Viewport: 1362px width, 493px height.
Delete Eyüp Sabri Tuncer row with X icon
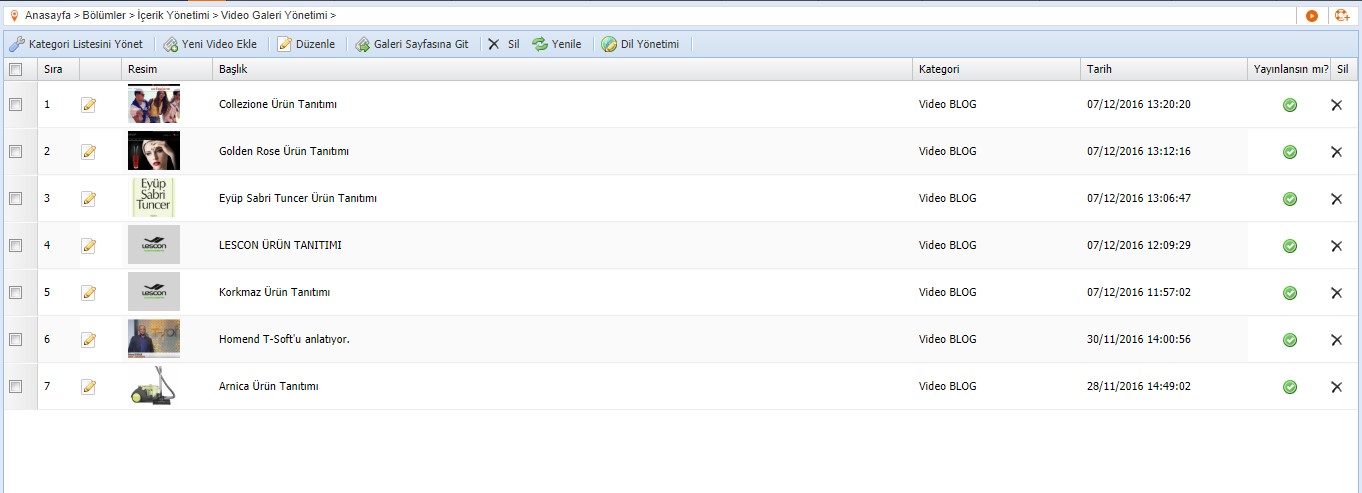click(x=1336, y=199)
